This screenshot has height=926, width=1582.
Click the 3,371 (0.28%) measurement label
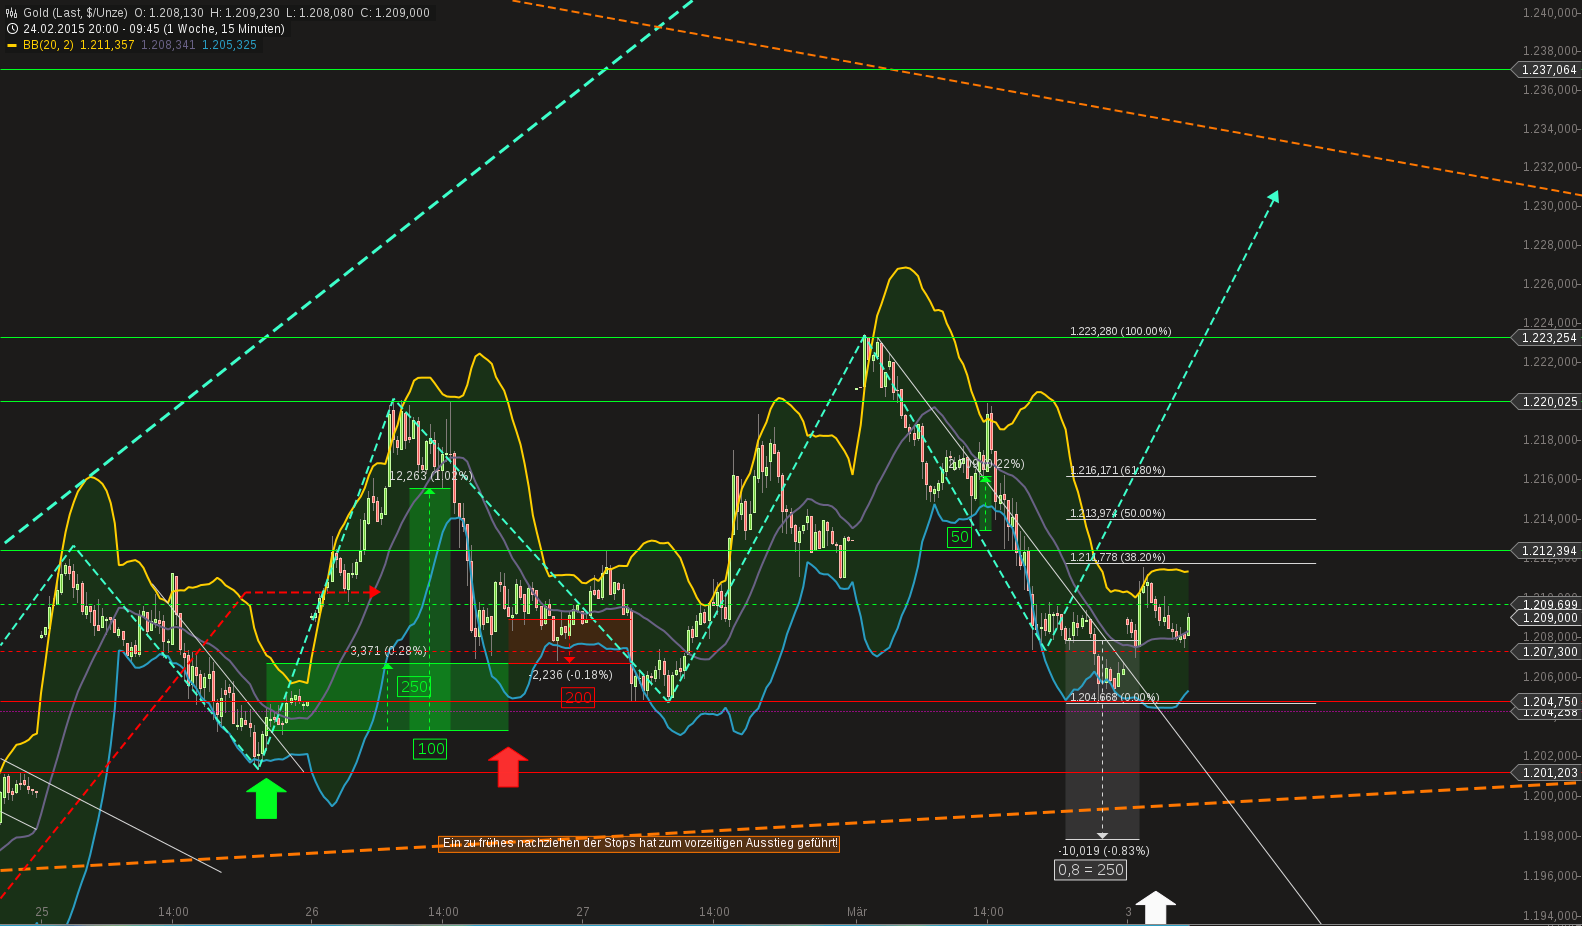point(388,651)
